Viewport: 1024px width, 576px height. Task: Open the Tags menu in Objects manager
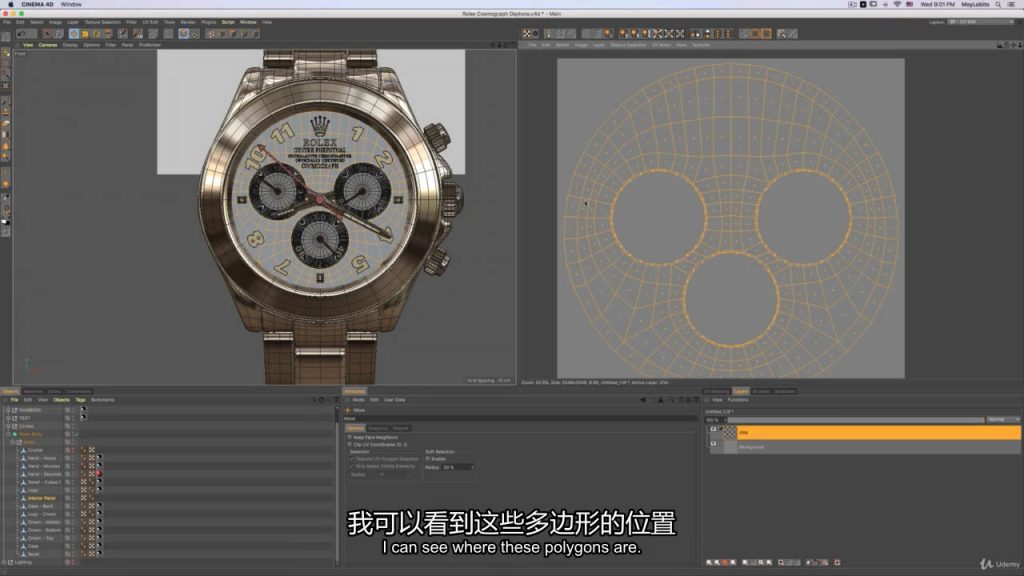80,400
